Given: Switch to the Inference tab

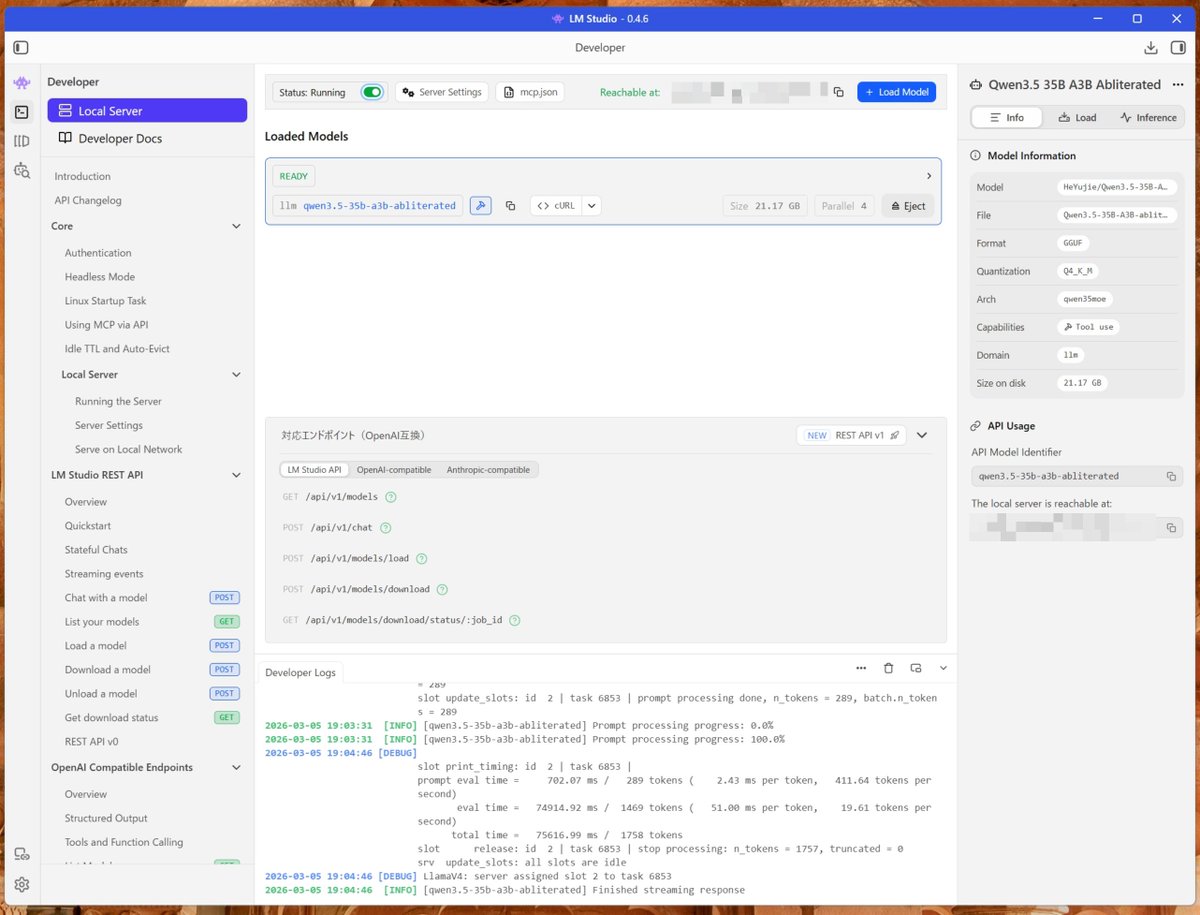Looking at the screenshot, I should (1148, 117).
